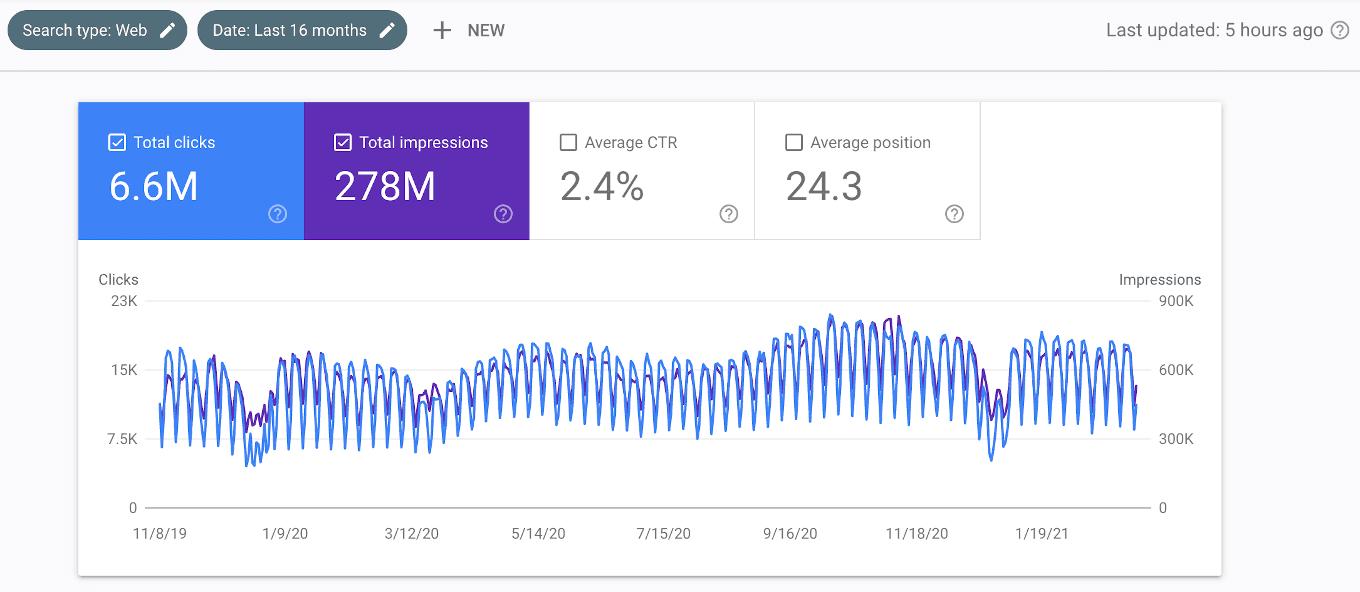Click the Impressions axis label

[1160, 279]
